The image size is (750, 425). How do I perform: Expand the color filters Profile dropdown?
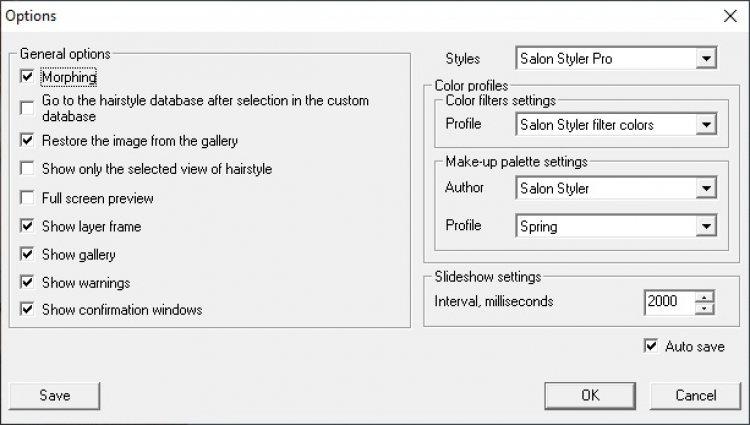[x=707, y=125]
